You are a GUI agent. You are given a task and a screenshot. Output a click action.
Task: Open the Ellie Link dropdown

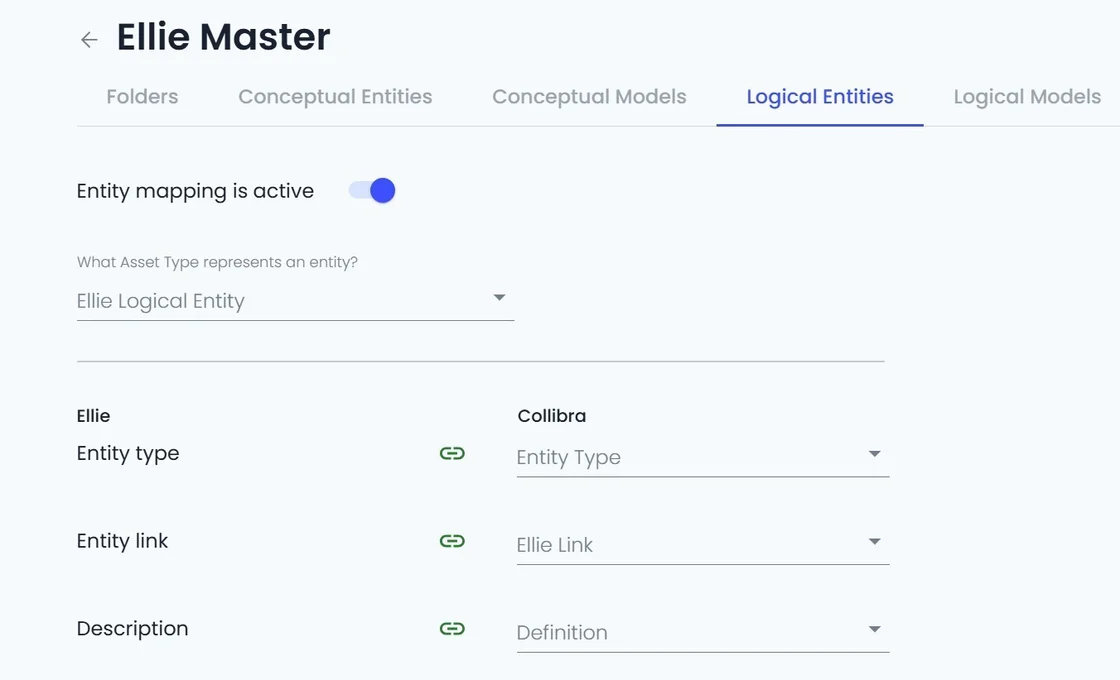click(x=703, y=545)
